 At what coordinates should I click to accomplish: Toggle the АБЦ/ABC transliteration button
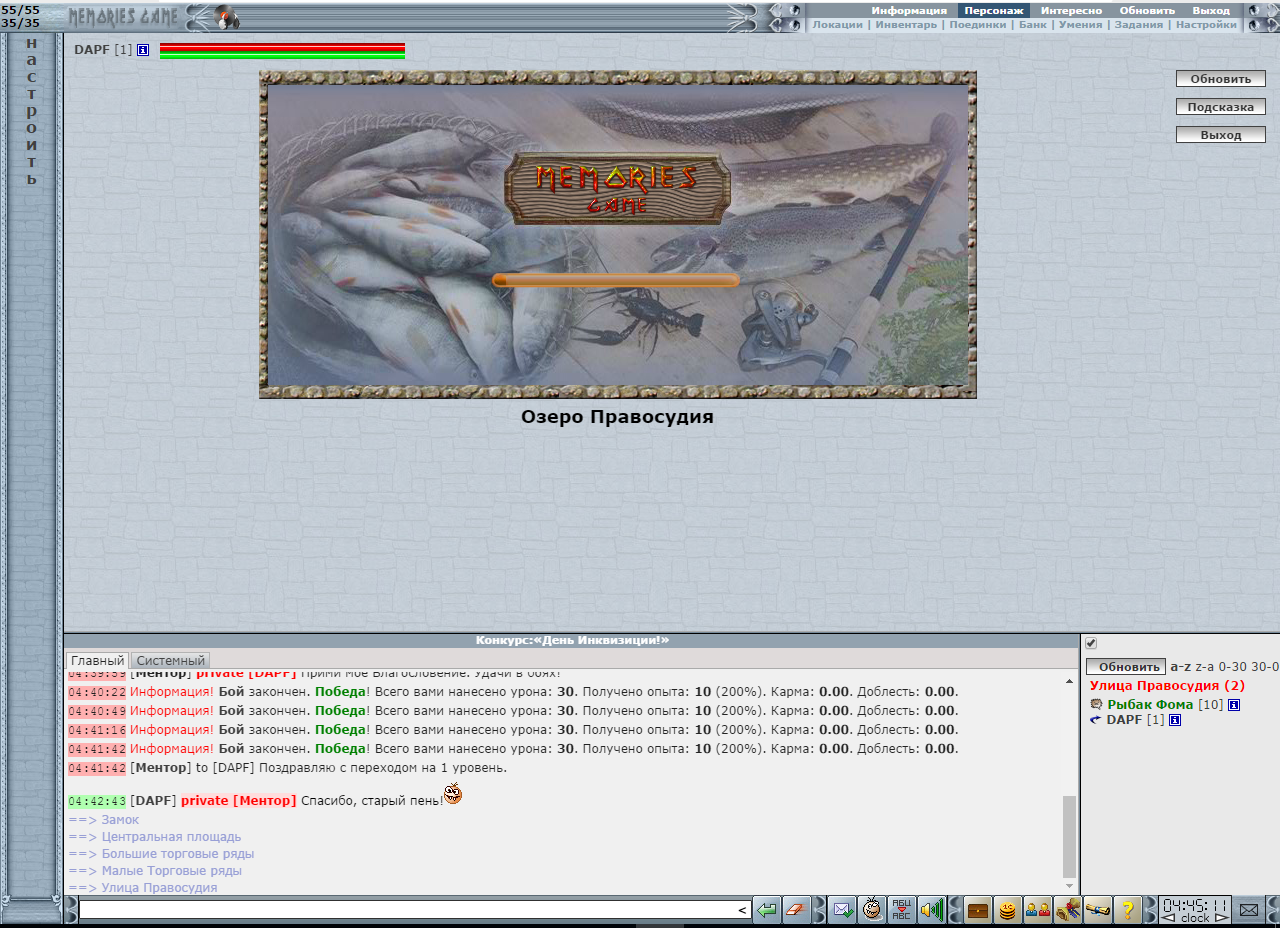(901, 910)
